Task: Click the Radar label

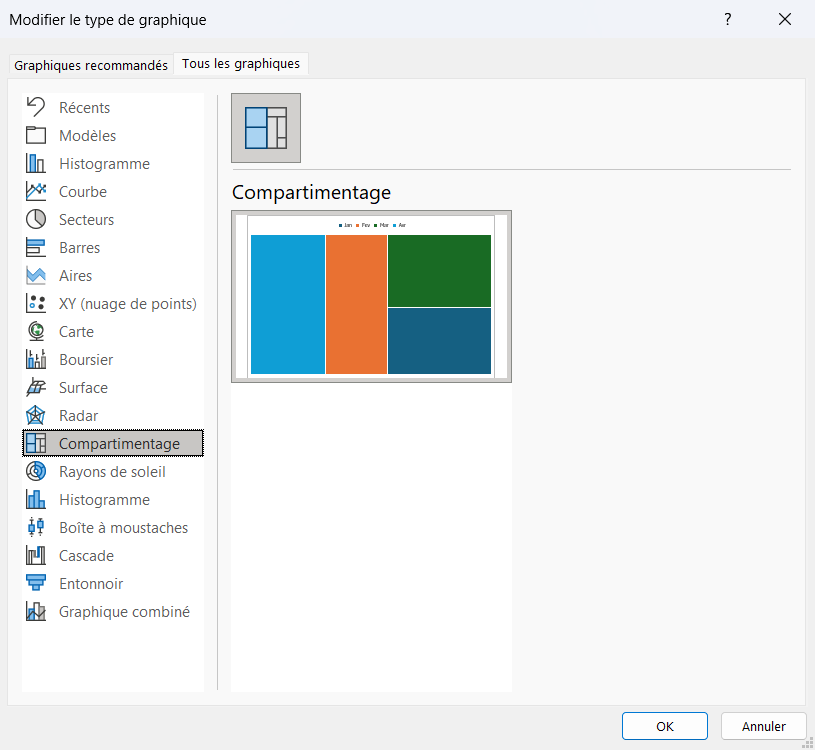Action: 78,416
